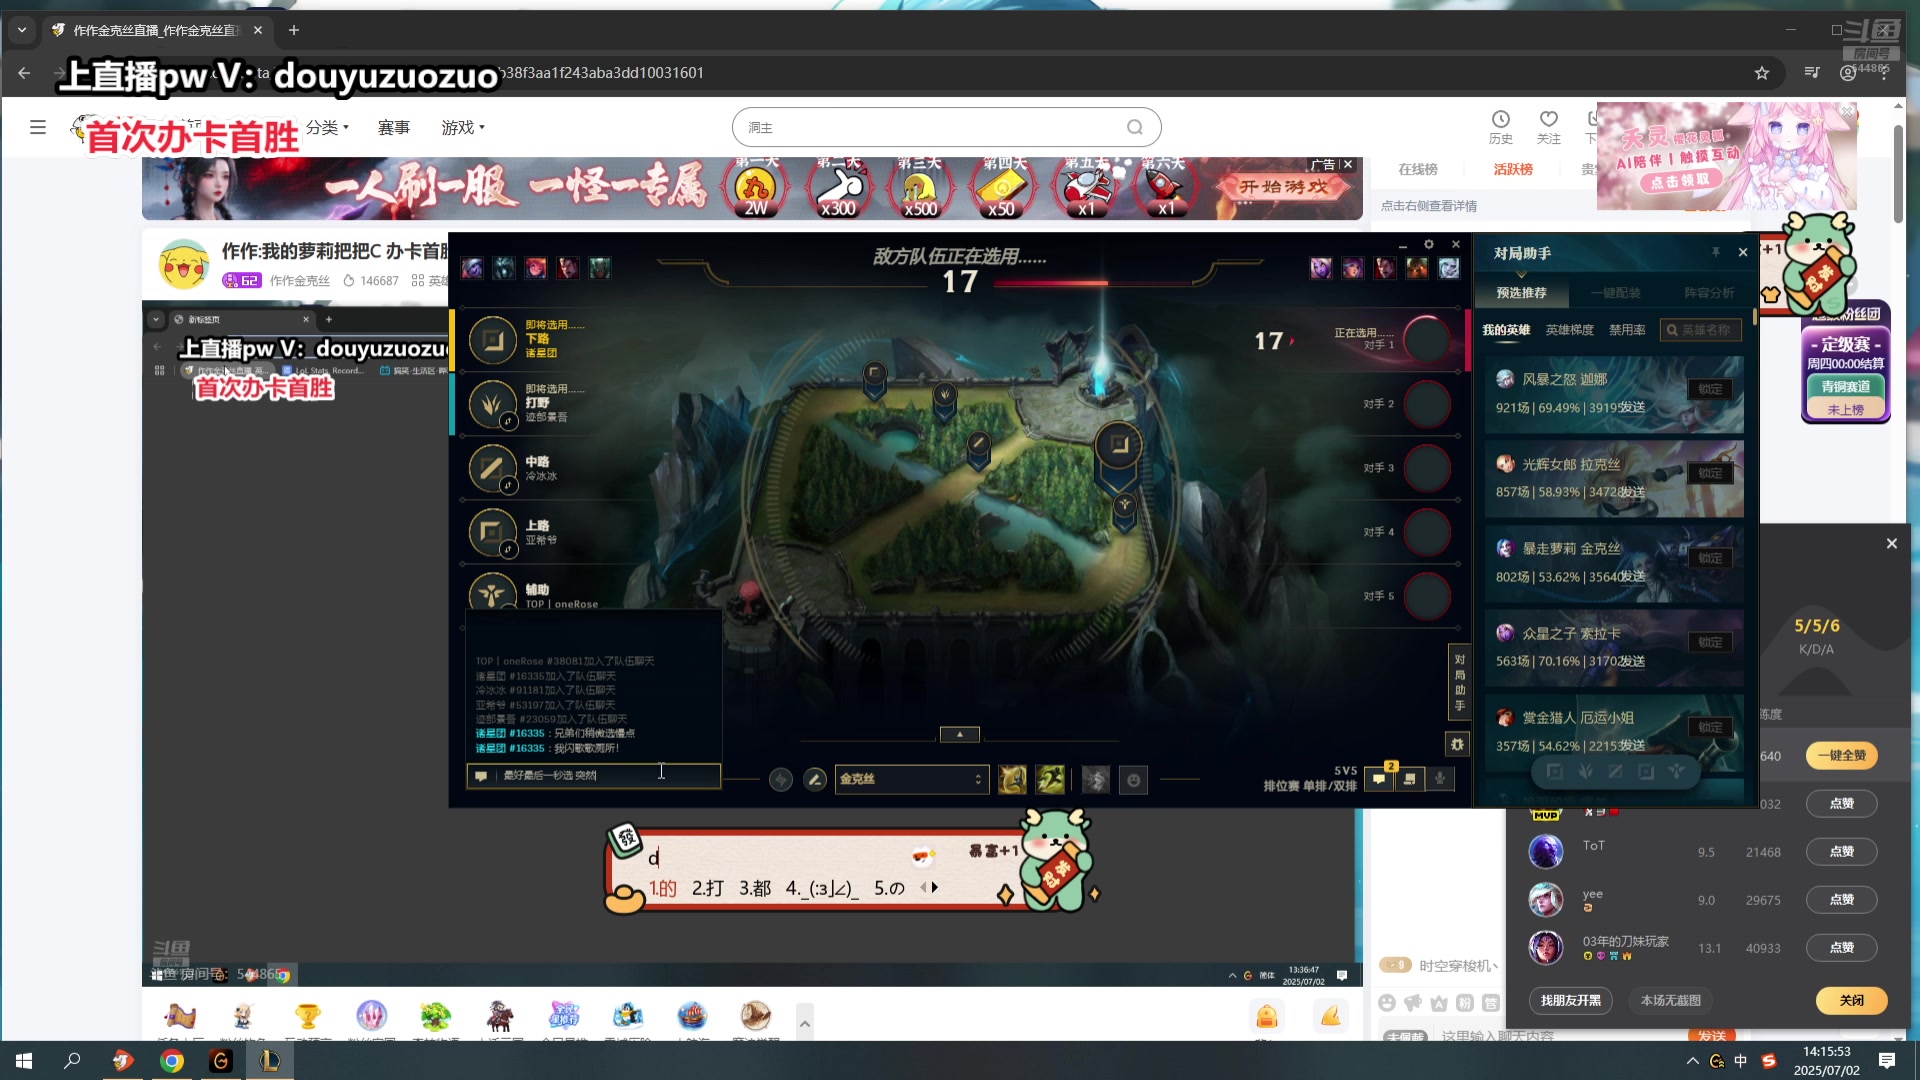Click in the champion select chat input

coord(593,776)
